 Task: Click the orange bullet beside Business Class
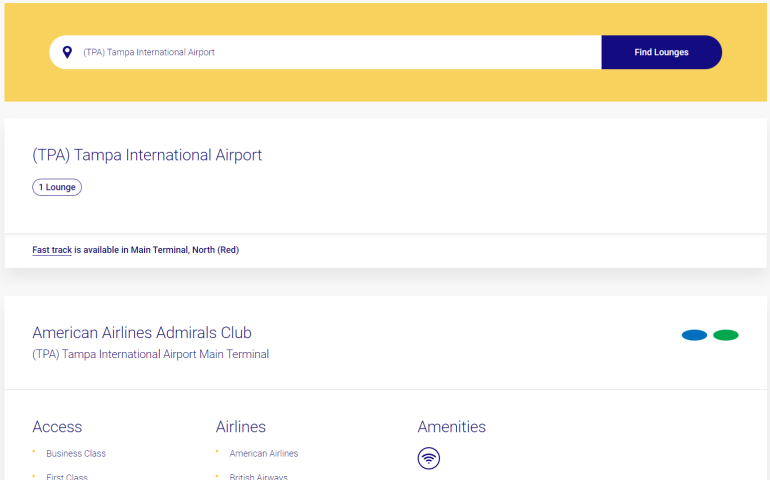[x=34, y=453]
